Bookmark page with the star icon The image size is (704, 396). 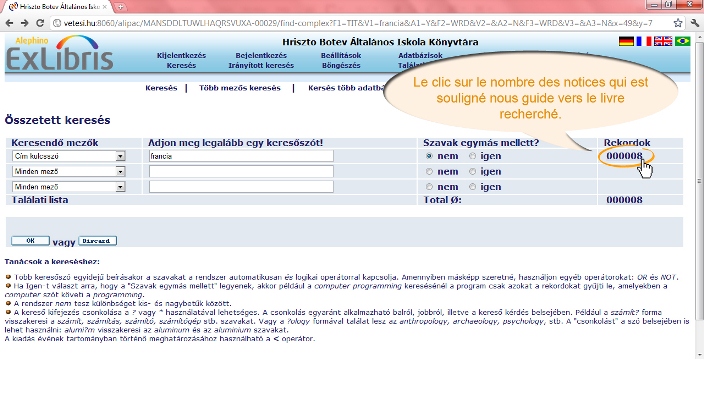678,23
